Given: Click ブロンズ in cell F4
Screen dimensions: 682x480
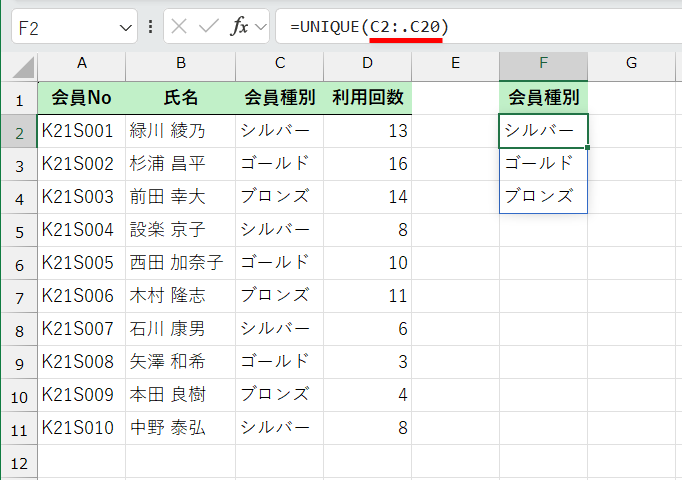Looking at the screenshot, I should [x=544, y=197].
